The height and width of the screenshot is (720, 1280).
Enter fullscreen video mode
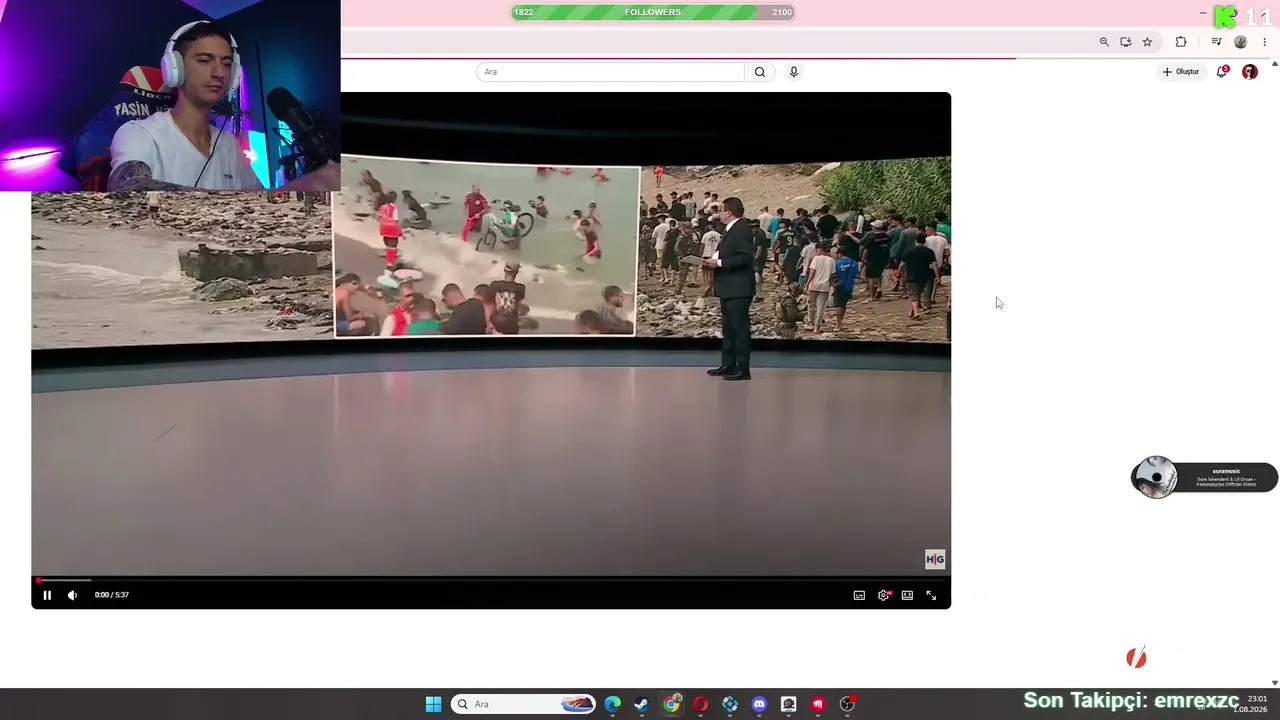[x=931, y=595]
